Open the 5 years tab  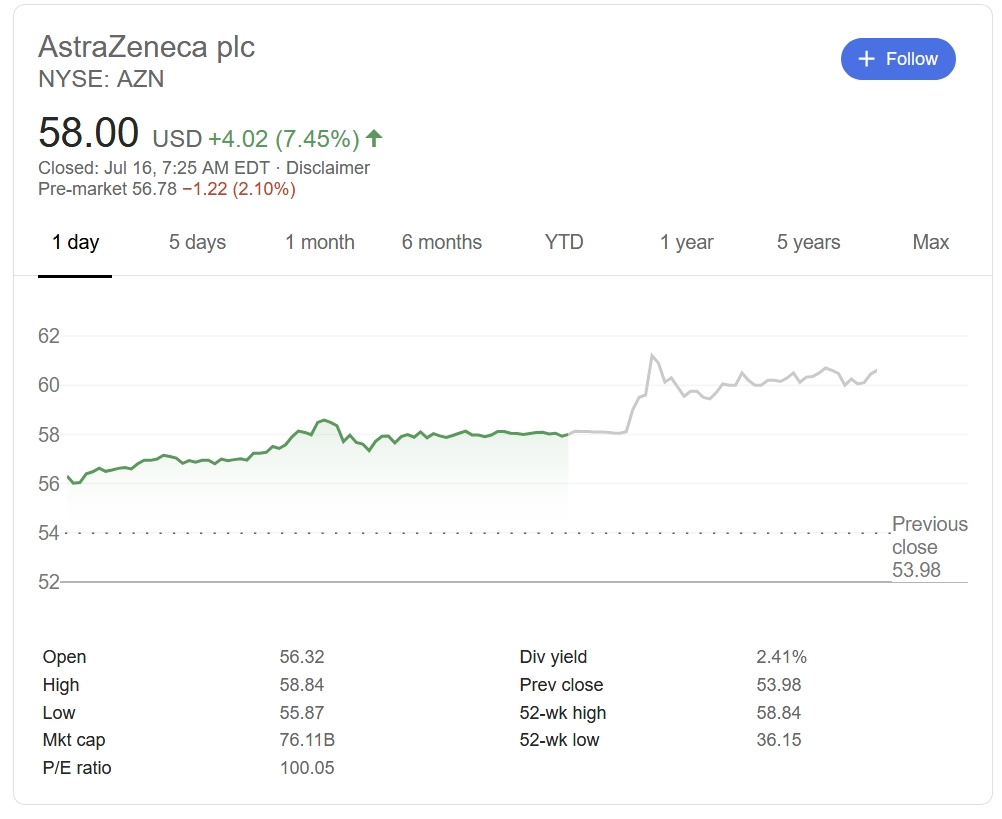tap(809, 242)
